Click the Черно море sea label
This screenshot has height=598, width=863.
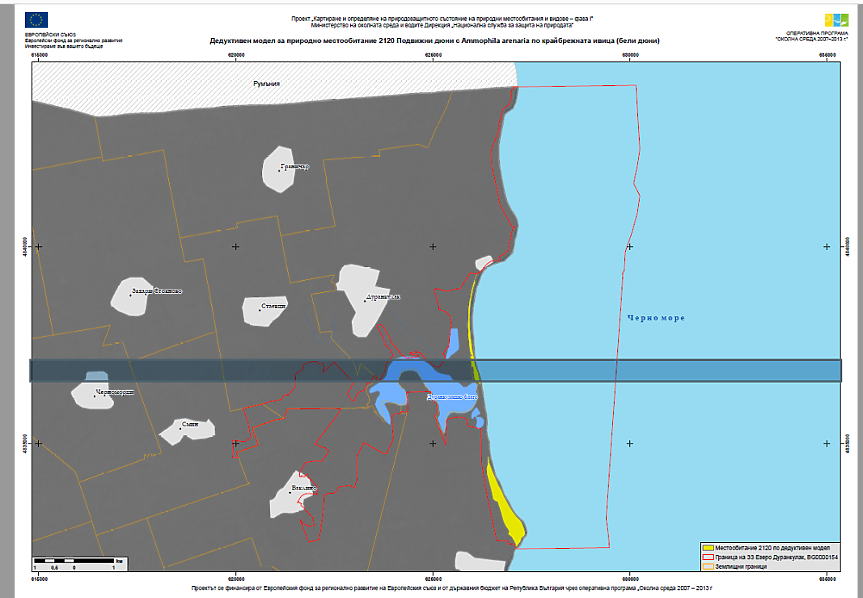click(x=656, y=317)
